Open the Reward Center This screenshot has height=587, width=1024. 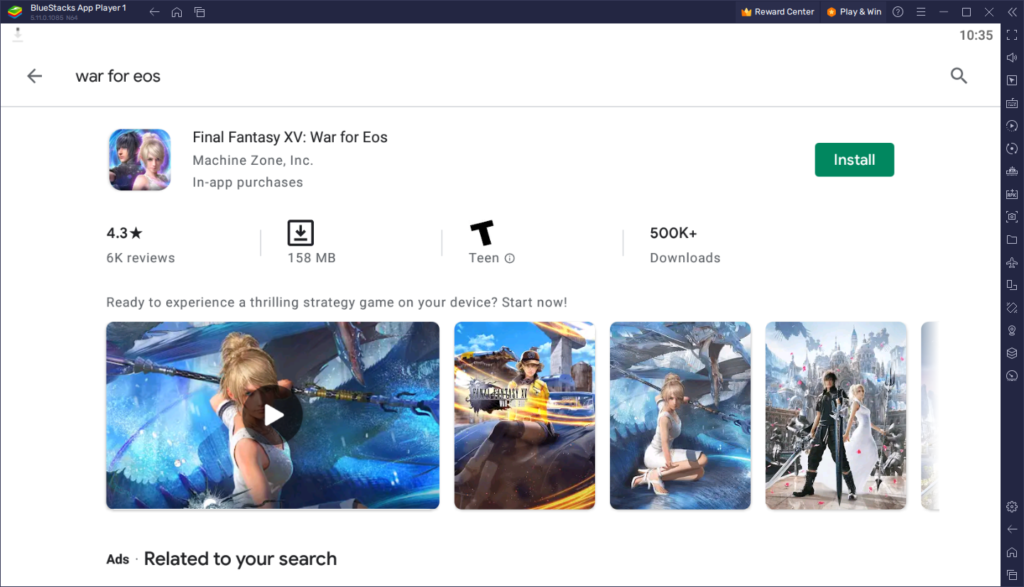(x=777, y=11)
